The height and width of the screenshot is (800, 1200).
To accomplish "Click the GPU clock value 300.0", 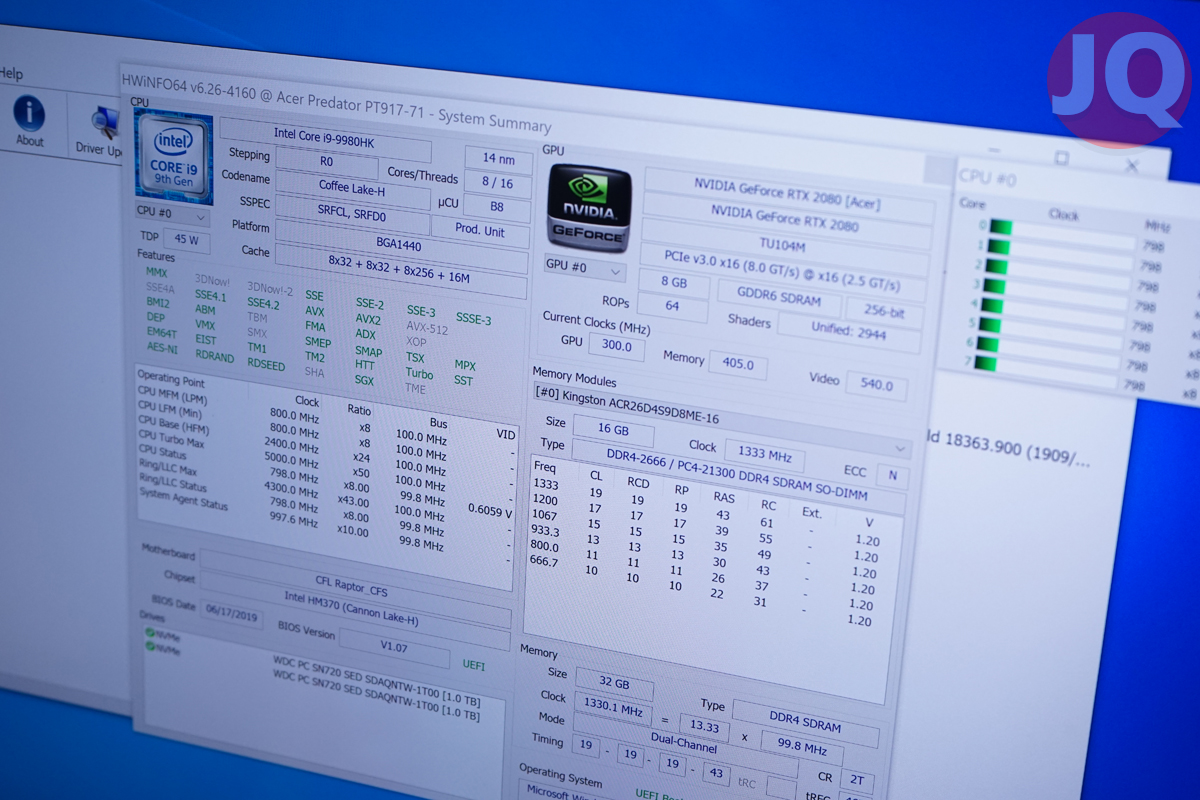I will point(616,346).
